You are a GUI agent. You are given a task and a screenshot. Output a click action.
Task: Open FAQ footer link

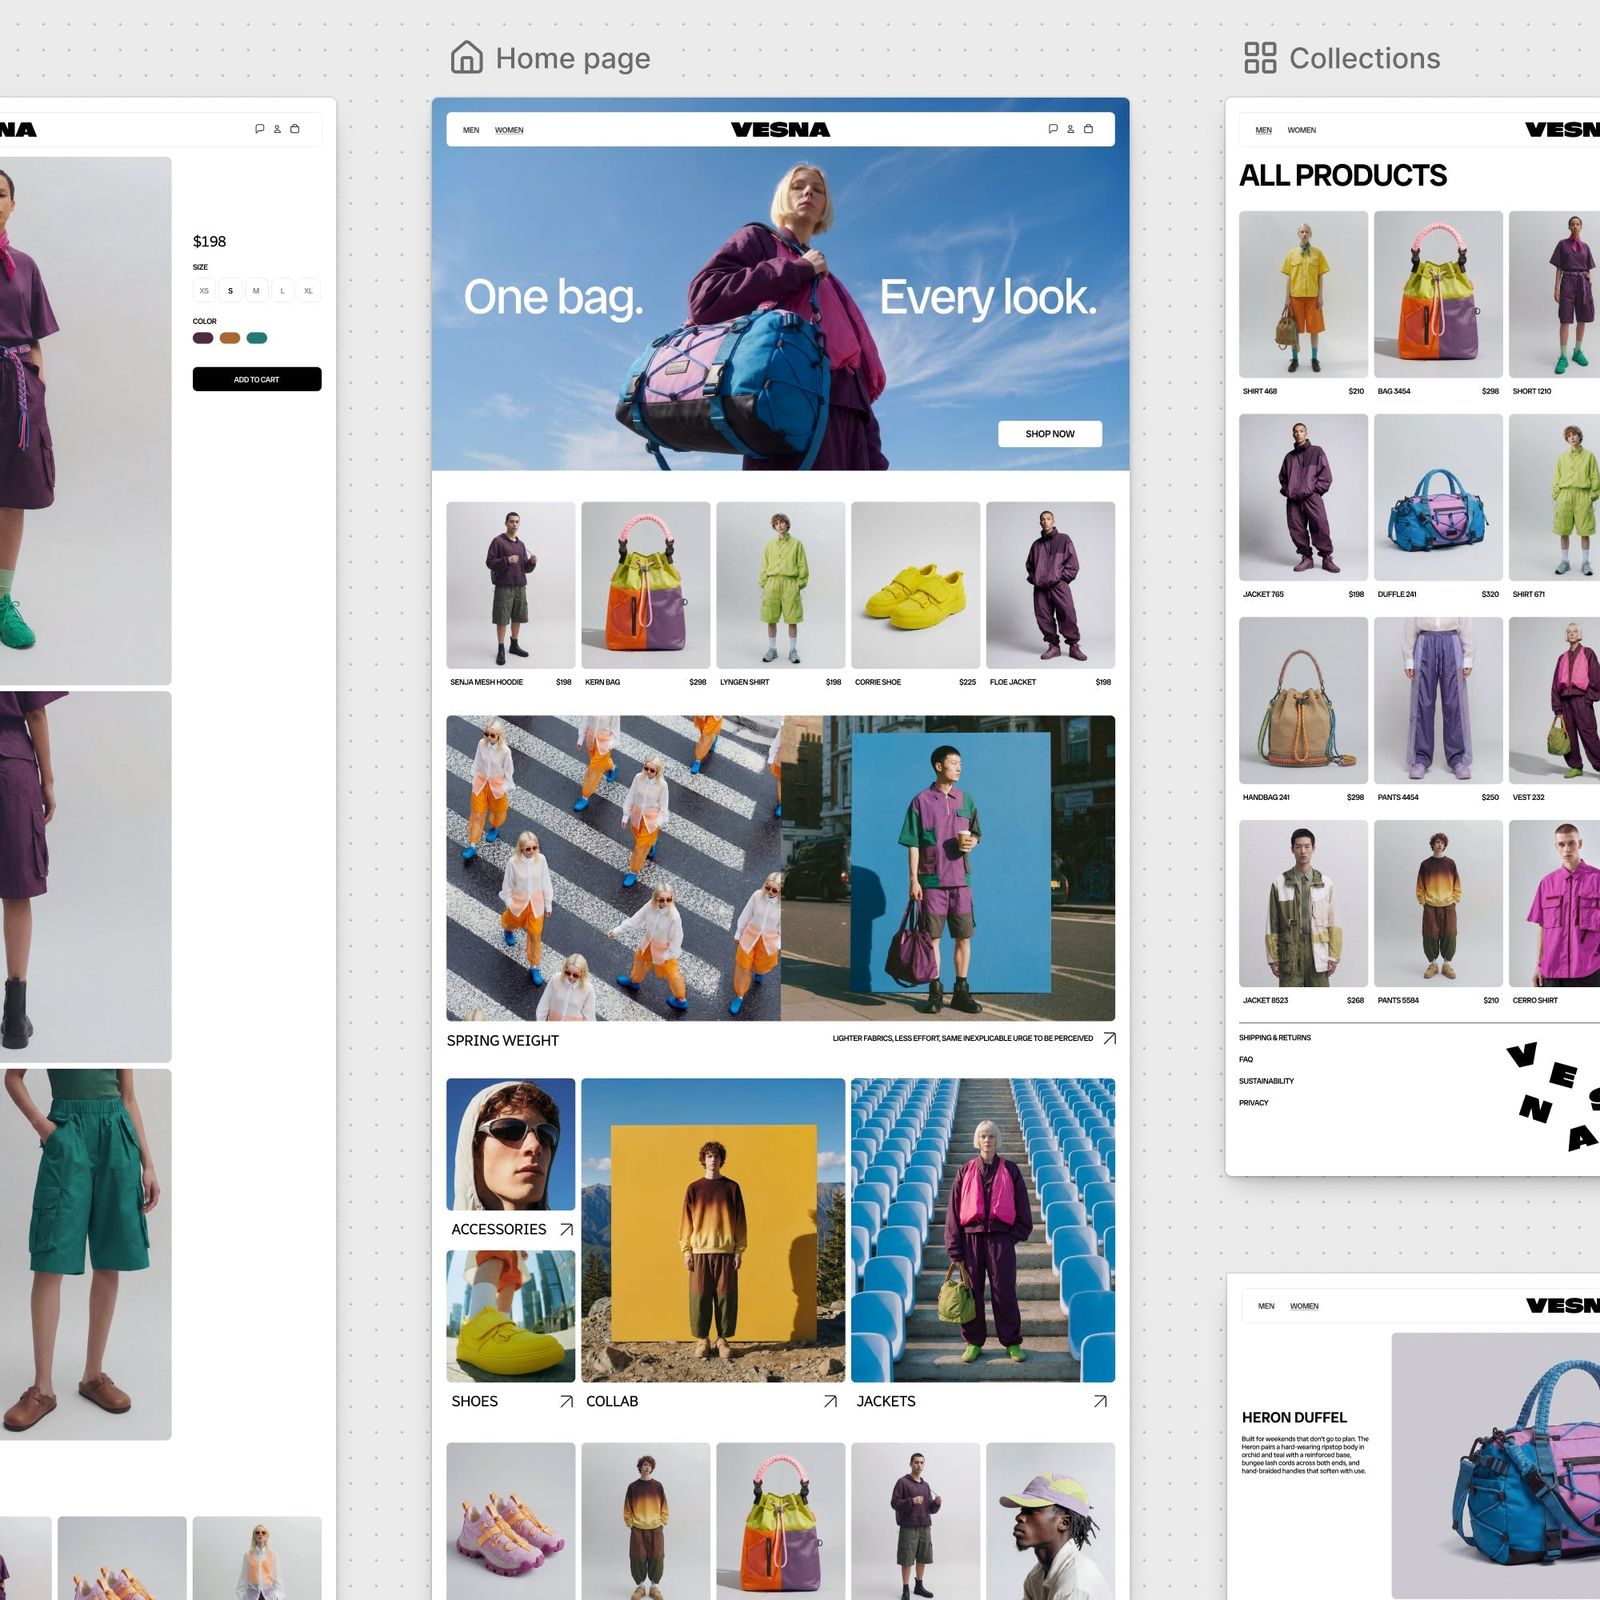pyautogui.click(x=1246, y=1059)
